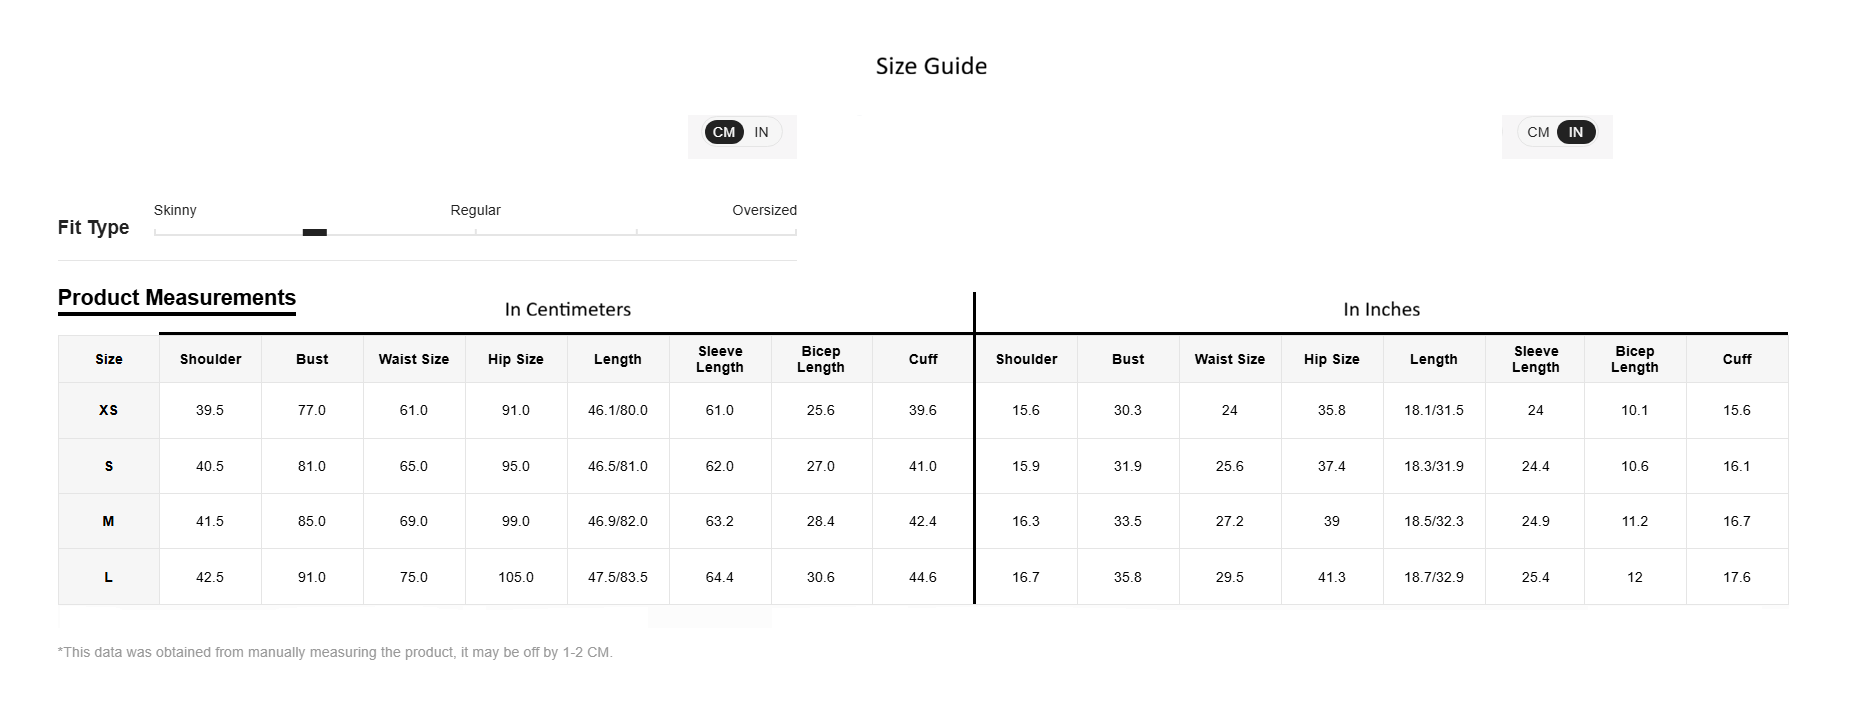
Task: Switch right unit toggle to CM
Action: 1538,132
